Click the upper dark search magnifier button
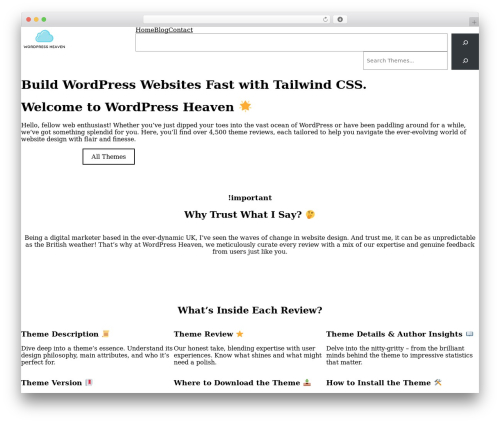 pos(465,42)
